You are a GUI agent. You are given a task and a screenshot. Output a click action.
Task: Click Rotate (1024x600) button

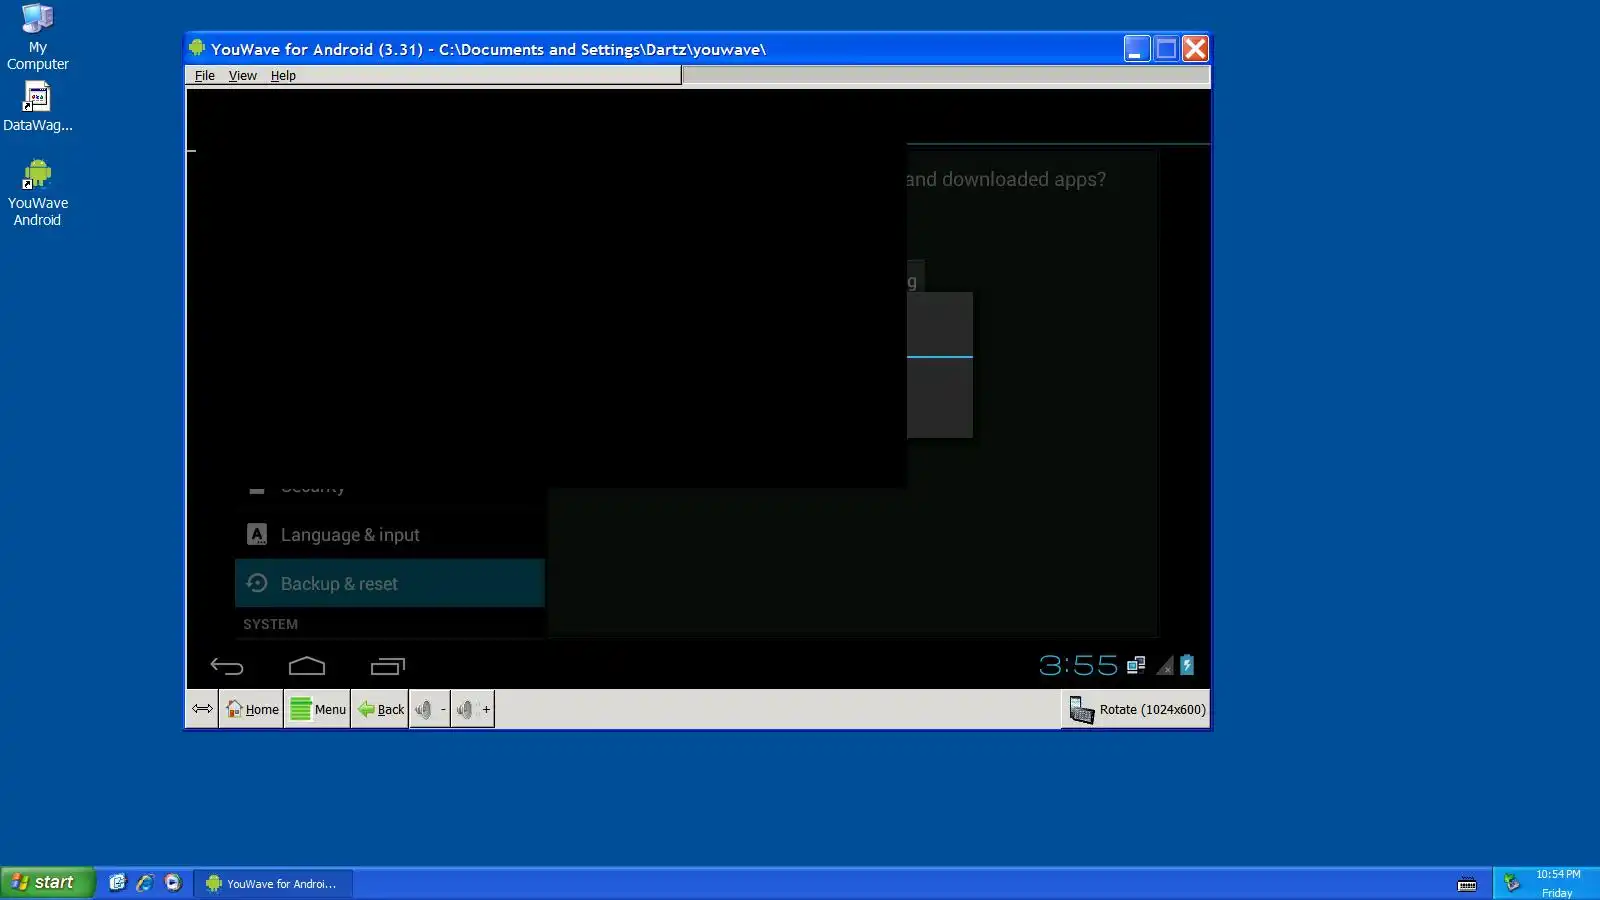[1137, 709]
